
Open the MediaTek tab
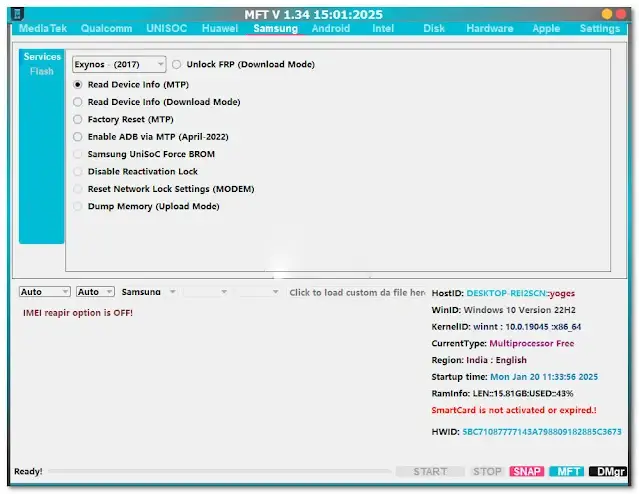tap(43, 29)
